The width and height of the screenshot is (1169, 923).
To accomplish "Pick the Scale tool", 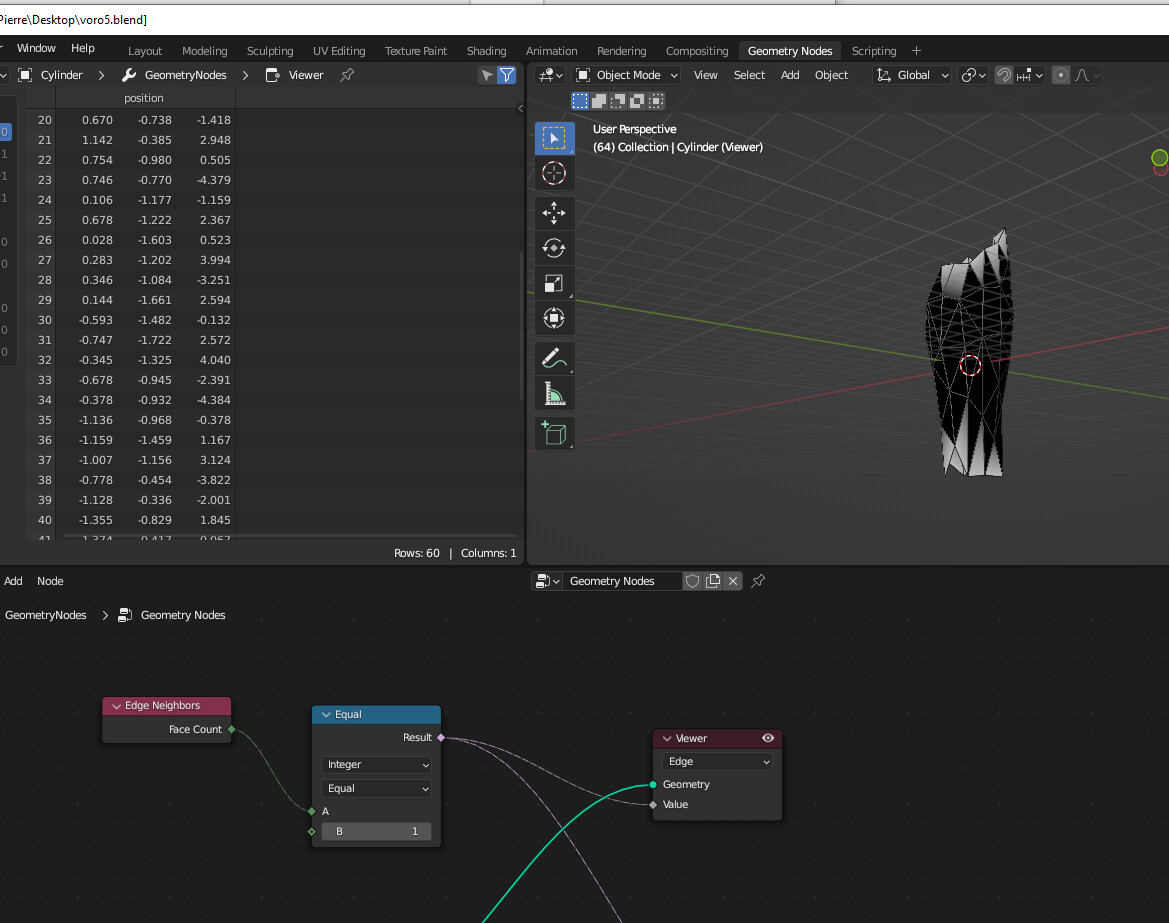I will tap(554, 283).
